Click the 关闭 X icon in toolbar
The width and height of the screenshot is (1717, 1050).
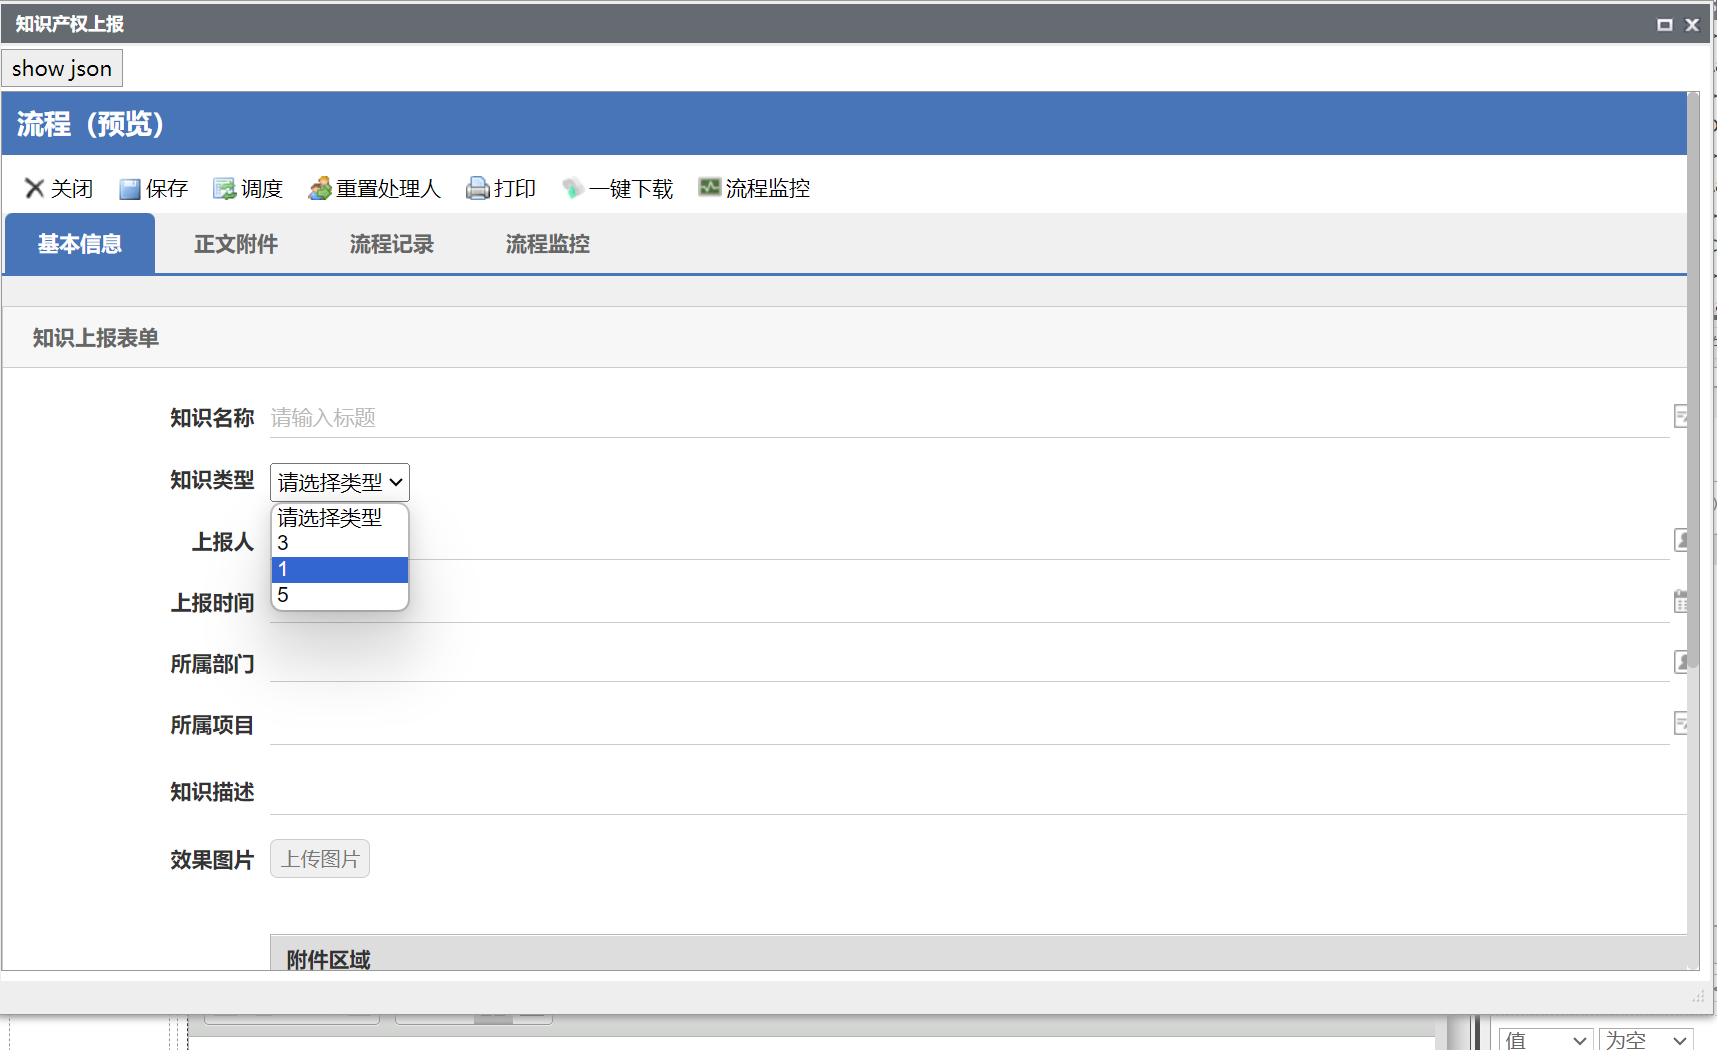pyautogui.click(x=35, y=188)
